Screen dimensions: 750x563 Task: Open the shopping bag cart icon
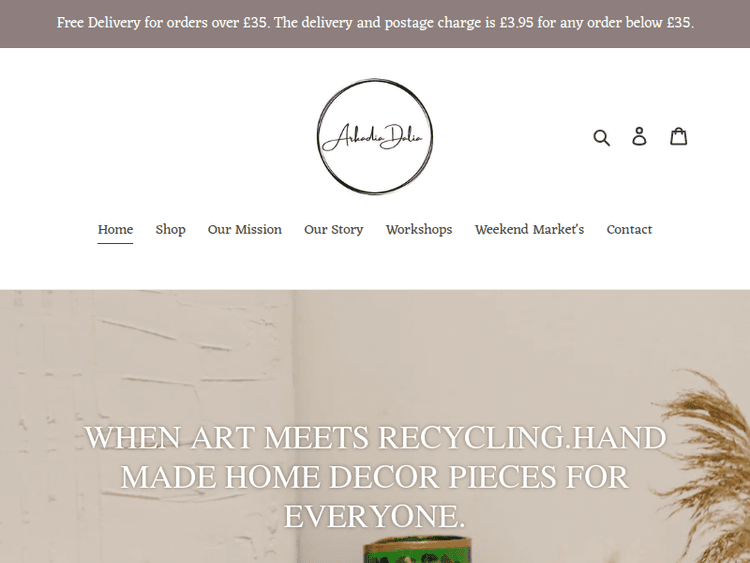click(x=678, y=136)
